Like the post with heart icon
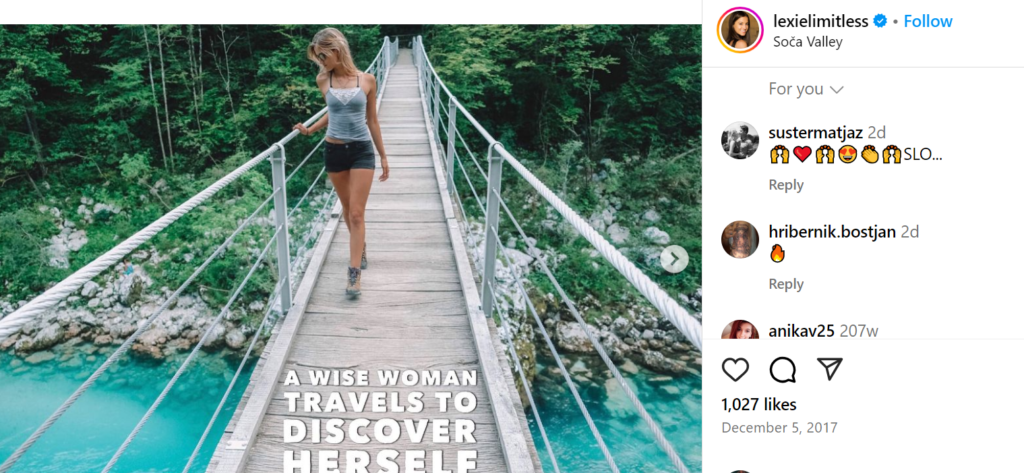 [x=735, y=370]
